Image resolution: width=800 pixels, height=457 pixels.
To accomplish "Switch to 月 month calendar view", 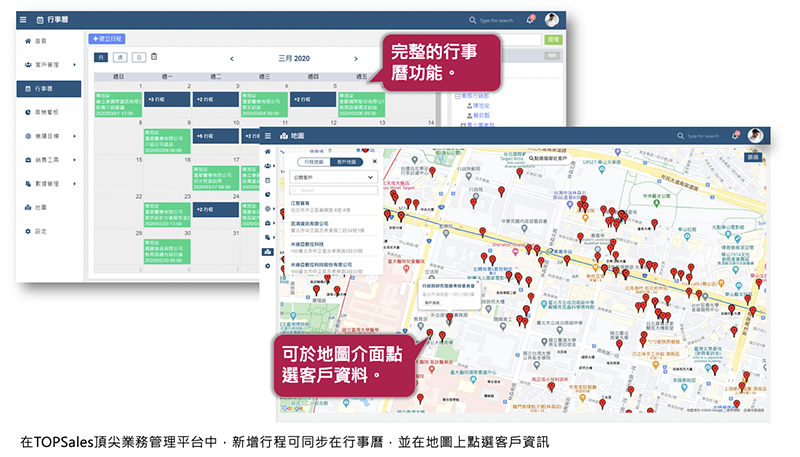I will click(101, 57).
